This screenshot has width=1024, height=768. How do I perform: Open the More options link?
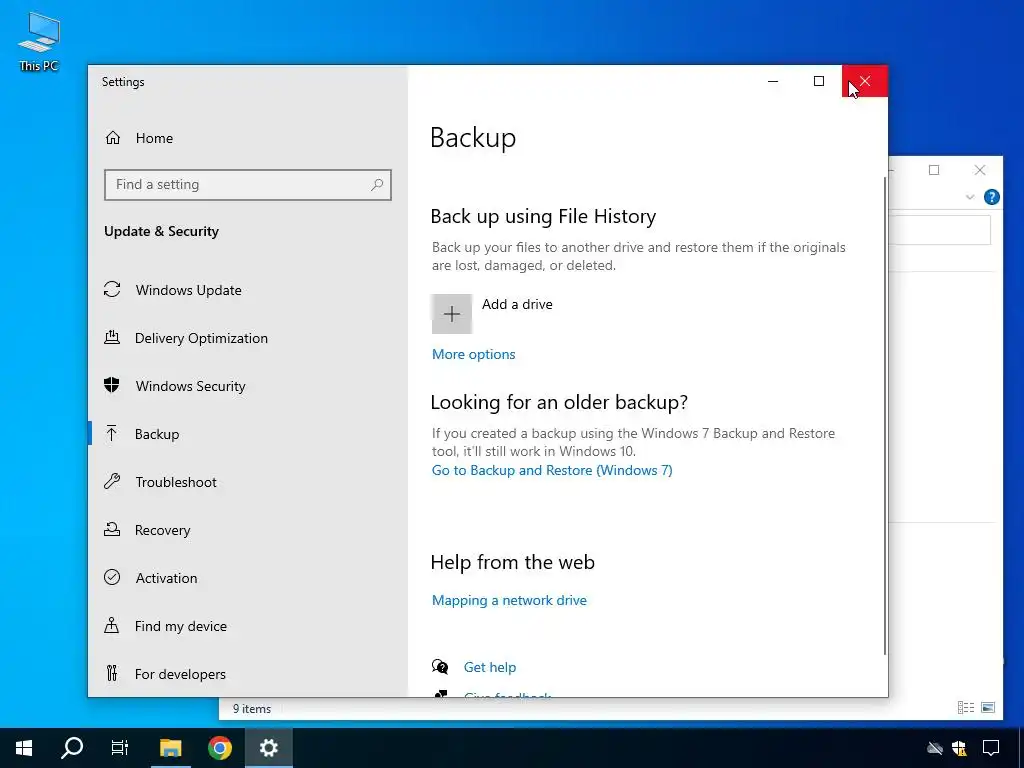(473, 355)
